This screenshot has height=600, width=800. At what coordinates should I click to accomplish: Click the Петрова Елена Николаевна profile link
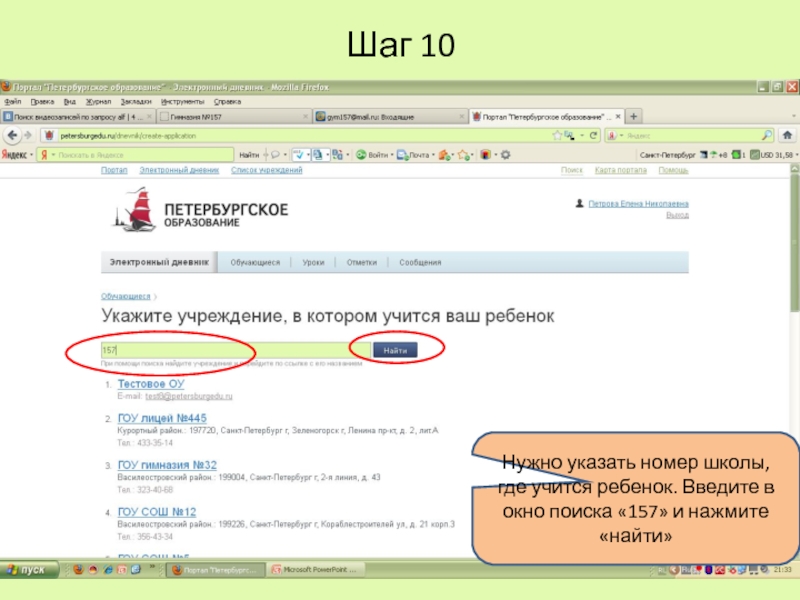[638, 204]
